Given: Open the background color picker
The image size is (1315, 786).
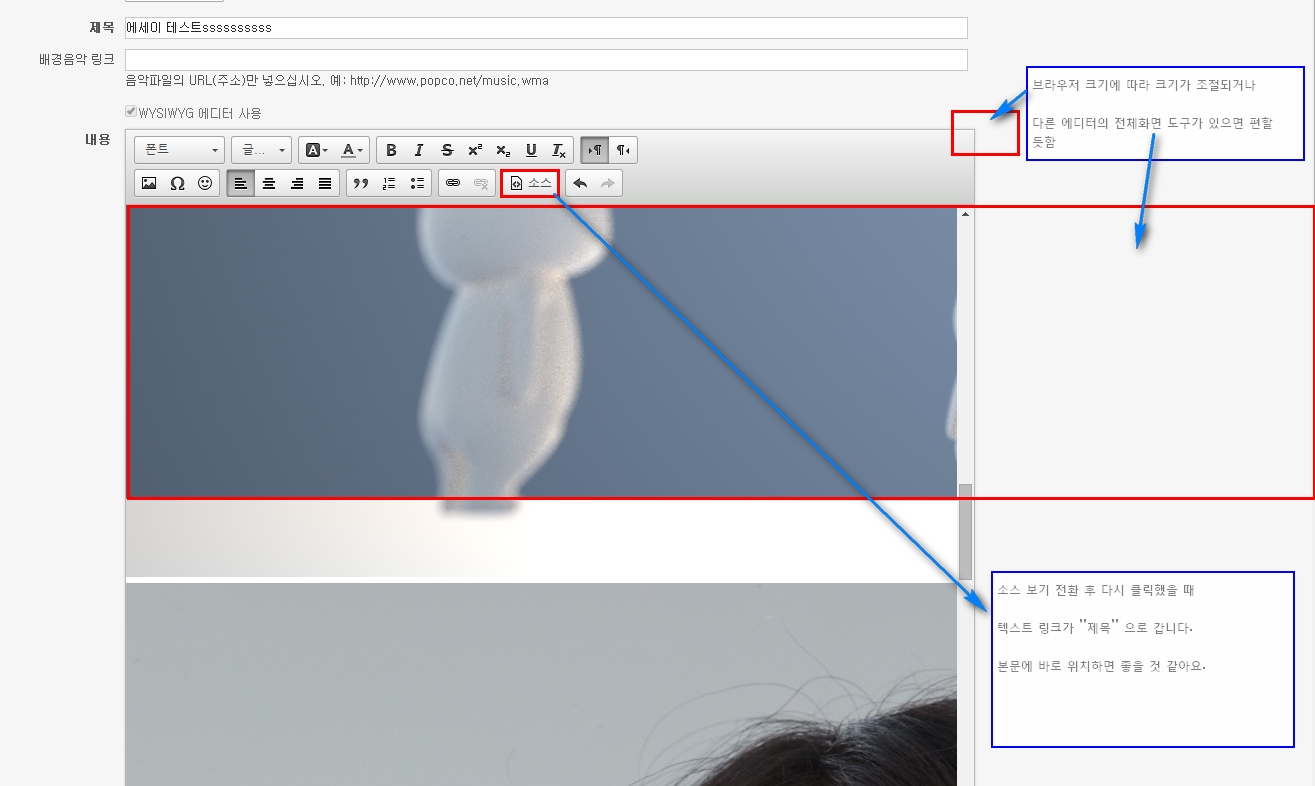Looking at the screenshot, I should tap(316, 150).
